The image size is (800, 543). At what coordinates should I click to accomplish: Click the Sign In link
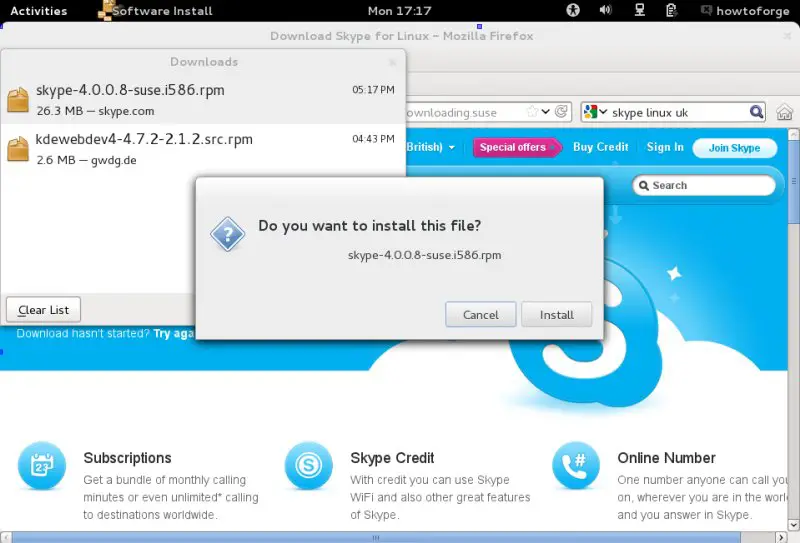pos(665,147)
